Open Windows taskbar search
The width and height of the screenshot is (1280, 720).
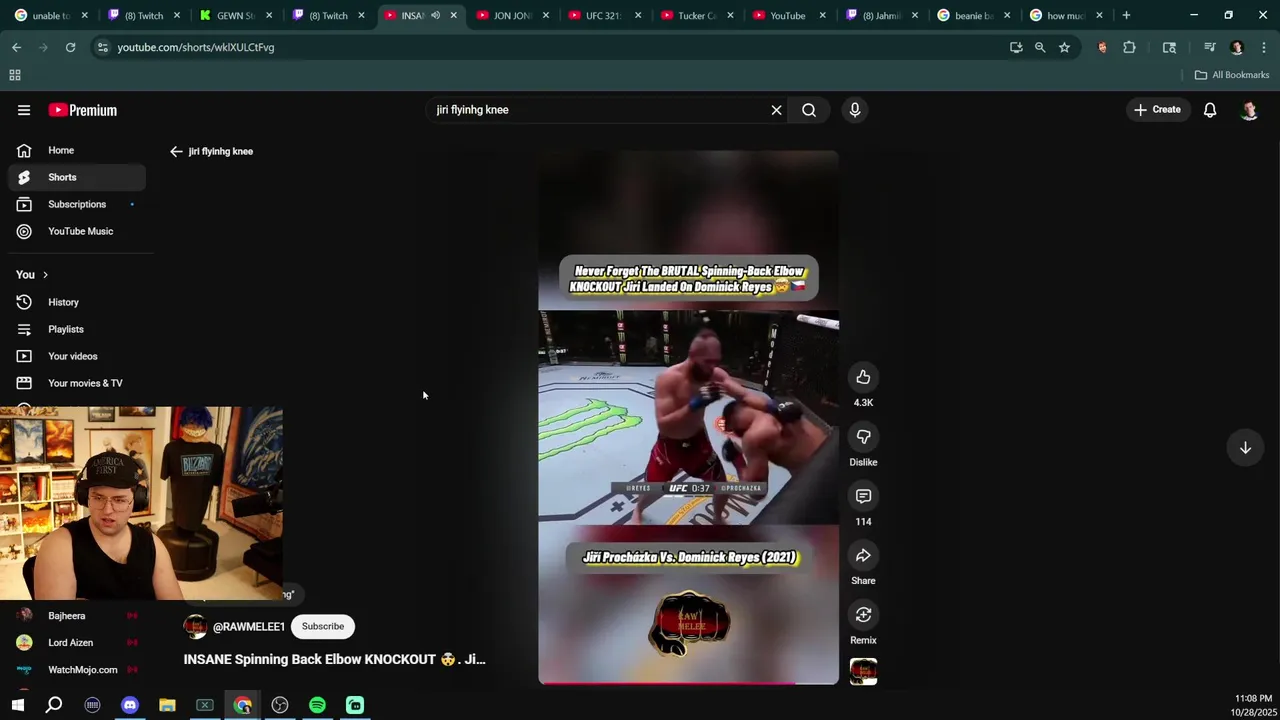click(54, 705)
